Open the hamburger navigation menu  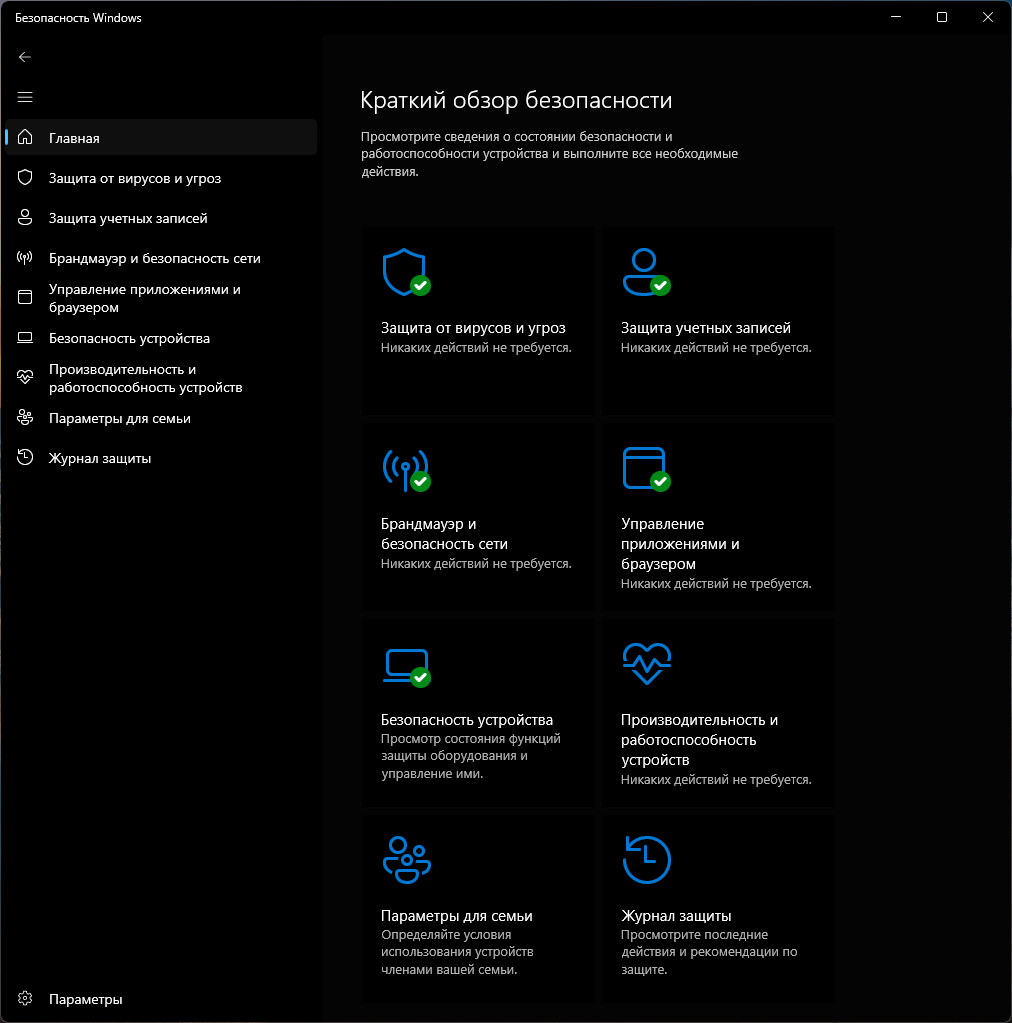pyautogui.click(x=25, y=97)
